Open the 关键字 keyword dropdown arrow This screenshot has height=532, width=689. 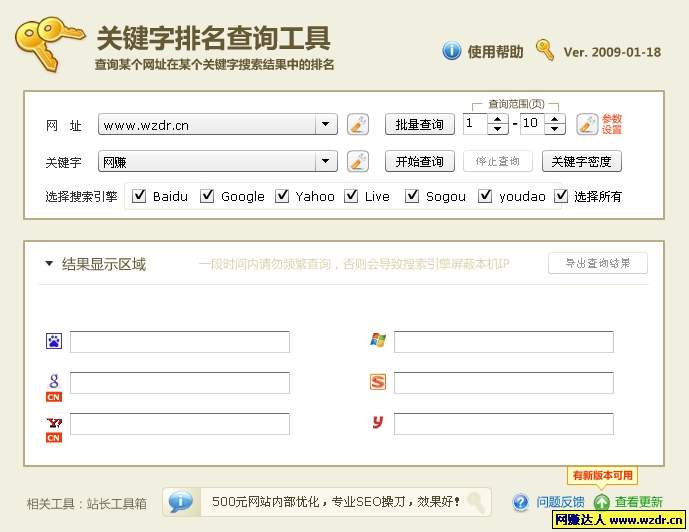(x=326, y=161)
